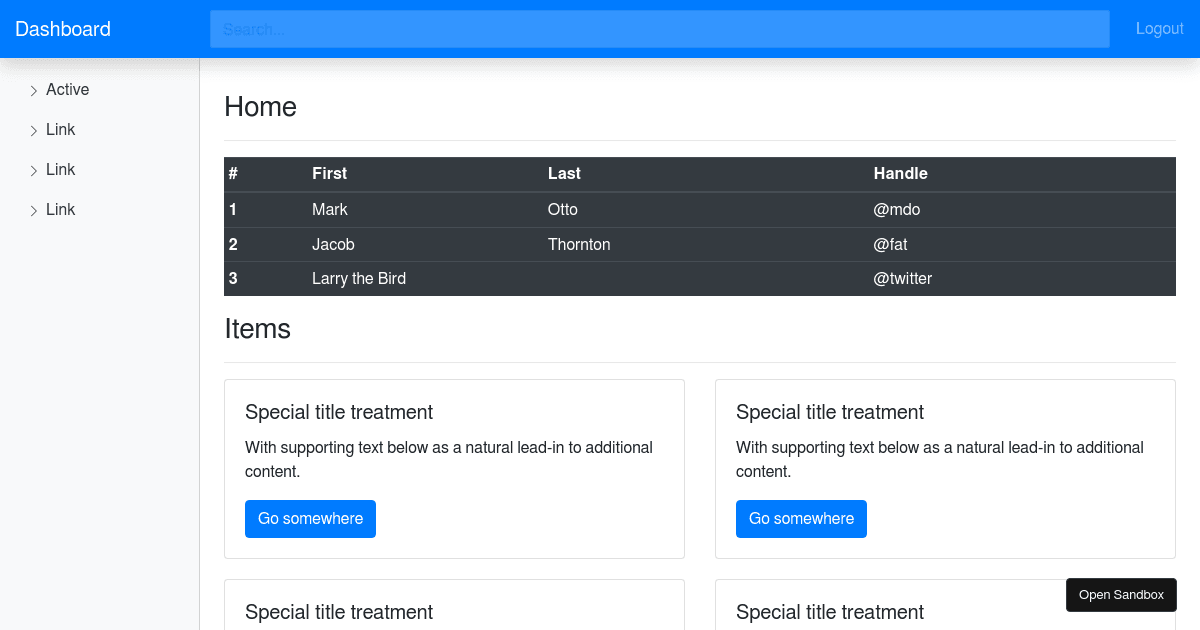Viewport: 1200px width, 630px height.
Task: Expand the chevron beside the last Link item
Action: [x=34, y=209]
